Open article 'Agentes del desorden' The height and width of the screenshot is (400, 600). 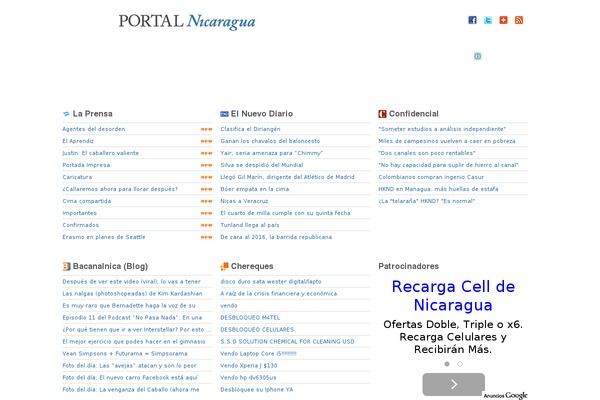(x=94, y=129)
